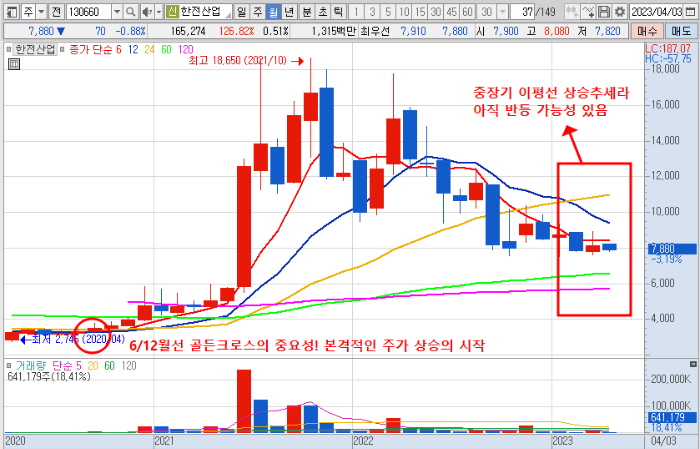Image resolution: width=700 pixels, height=449 pixels.
Task: Click the 종가 단순 moving average label
Action: point(91,50)
